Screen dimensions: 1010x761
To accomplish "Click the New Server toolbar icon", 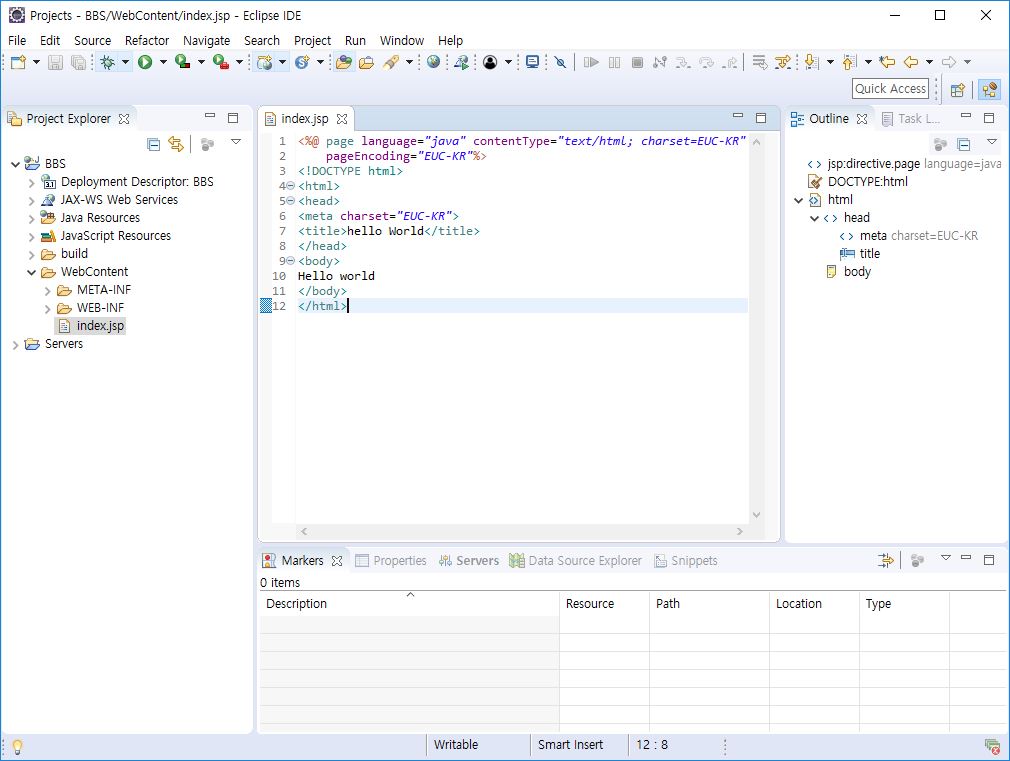I will tap(264, 62).
